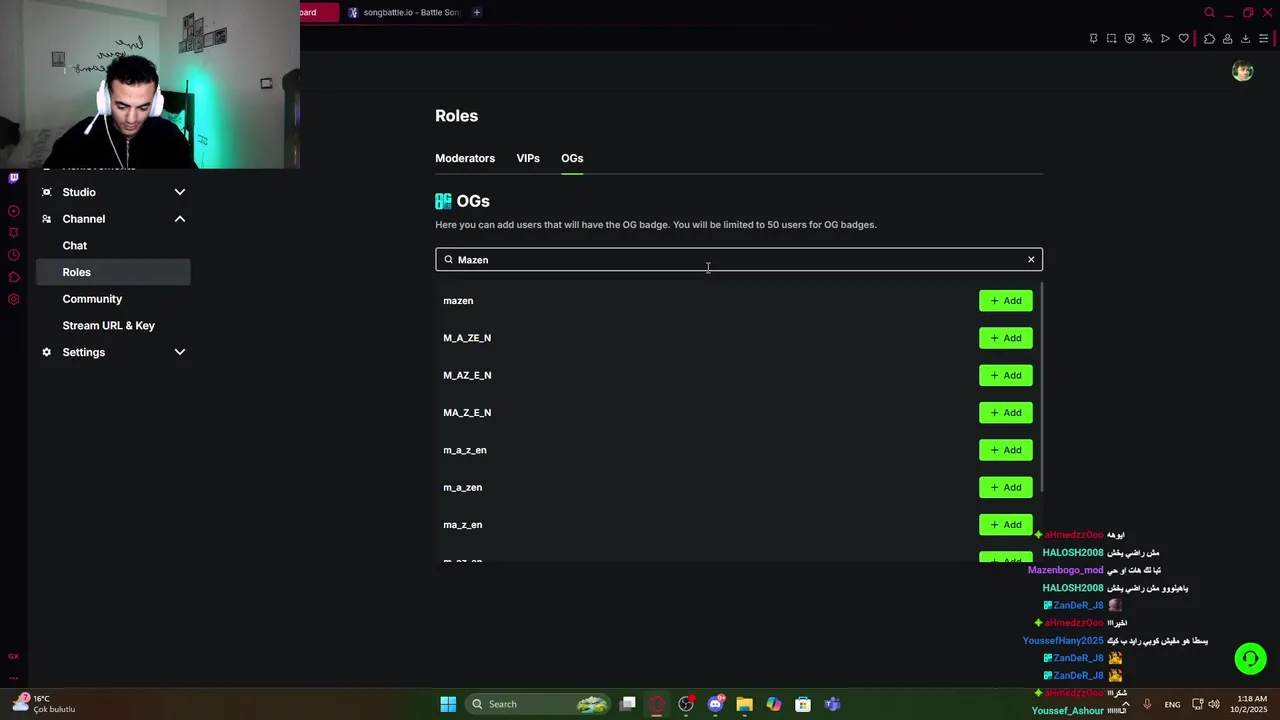Viewport: 1280px width, 720px height.
Task: Click the ad blocker shield icon
Action: [1129, 39]
